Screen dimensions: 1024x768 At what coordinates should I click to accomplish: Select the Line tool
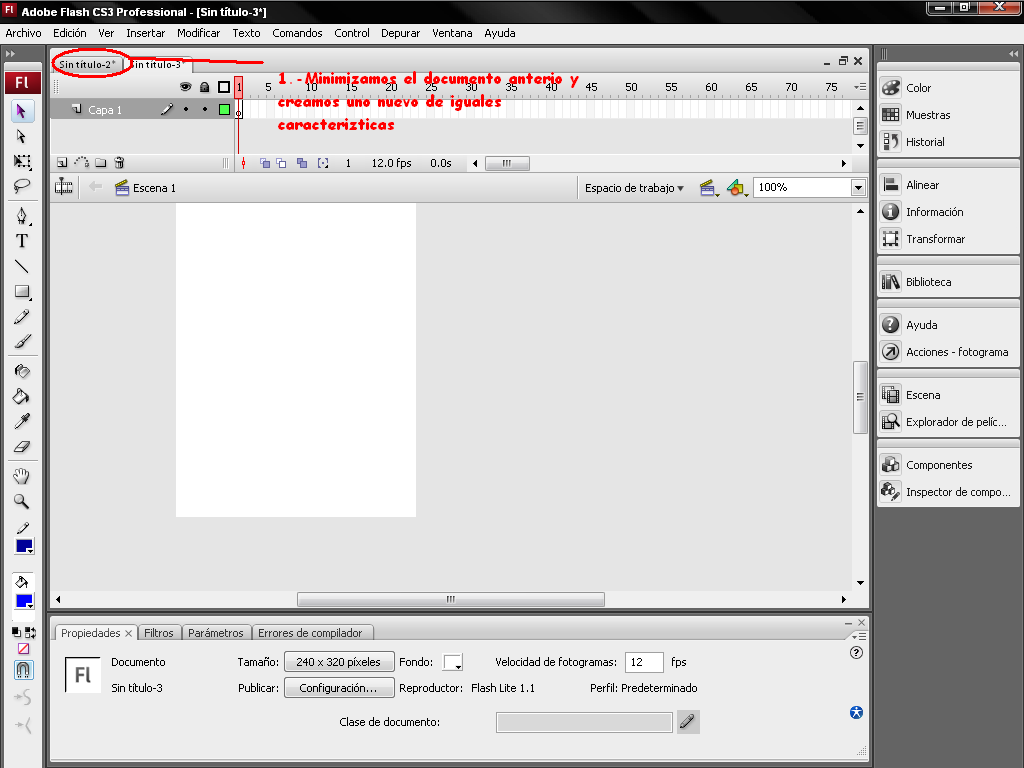[x=22, y=266]
